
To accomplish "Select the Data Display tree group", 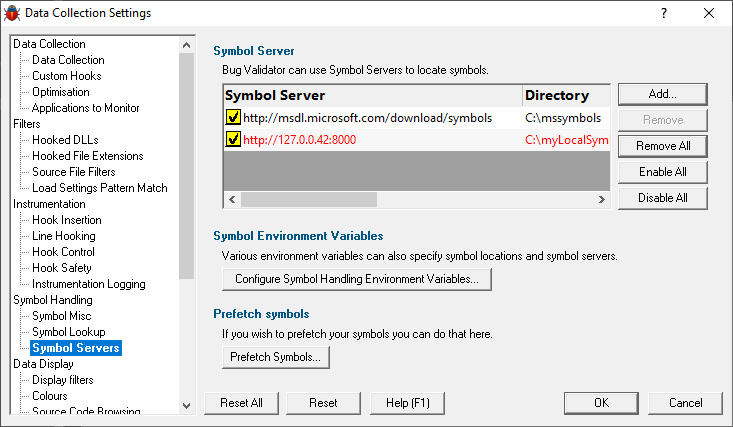I will (43, 364).
